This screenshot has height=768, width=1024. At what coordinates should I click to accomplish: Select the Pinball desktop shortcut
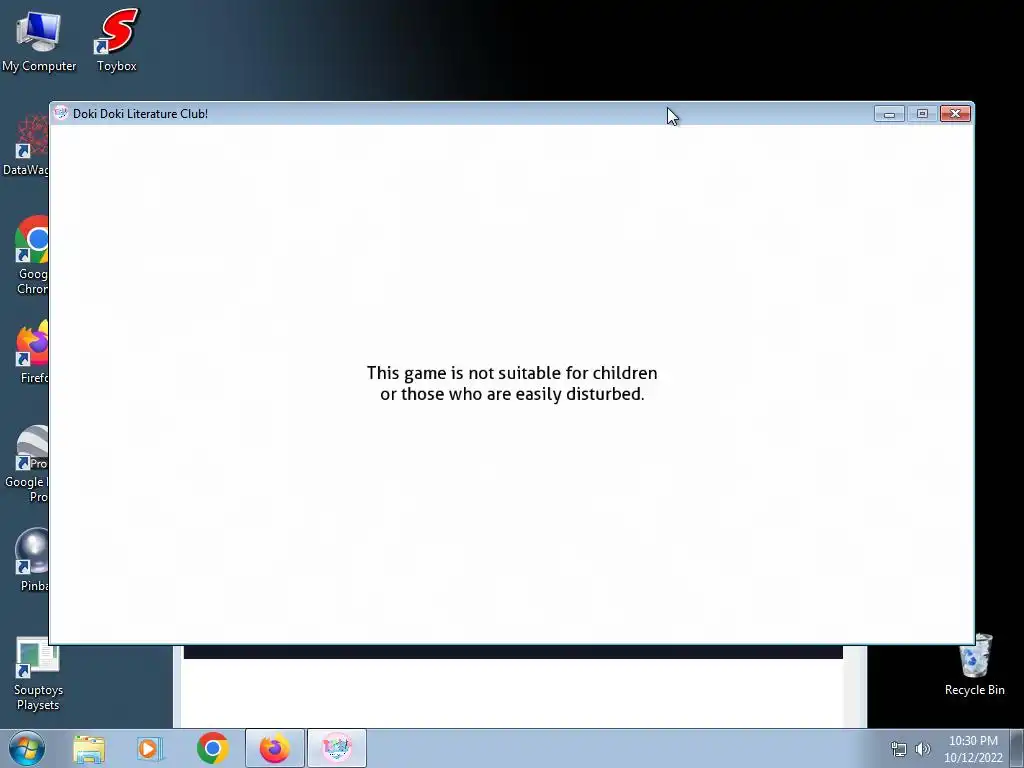pos(33,560)
